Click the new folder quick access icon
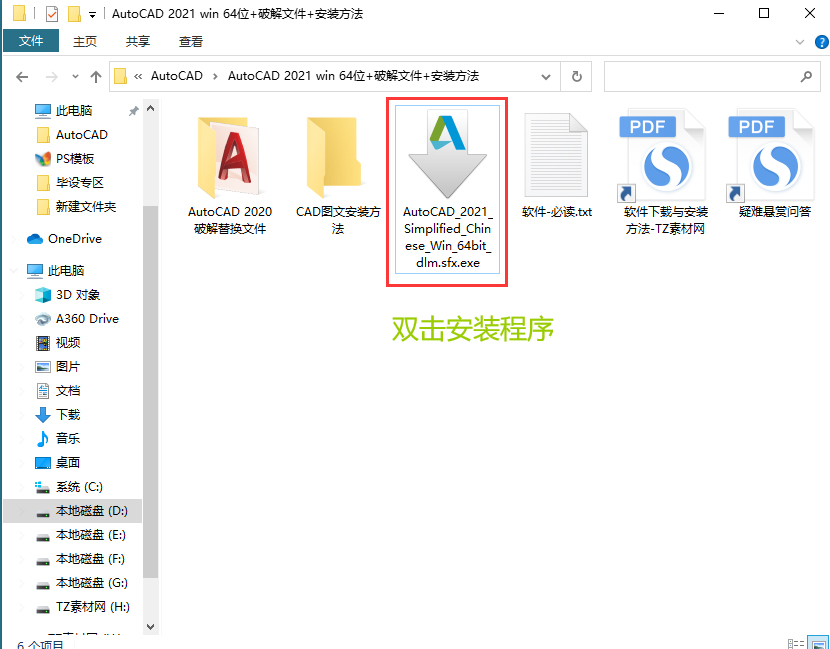 [74, 13]
